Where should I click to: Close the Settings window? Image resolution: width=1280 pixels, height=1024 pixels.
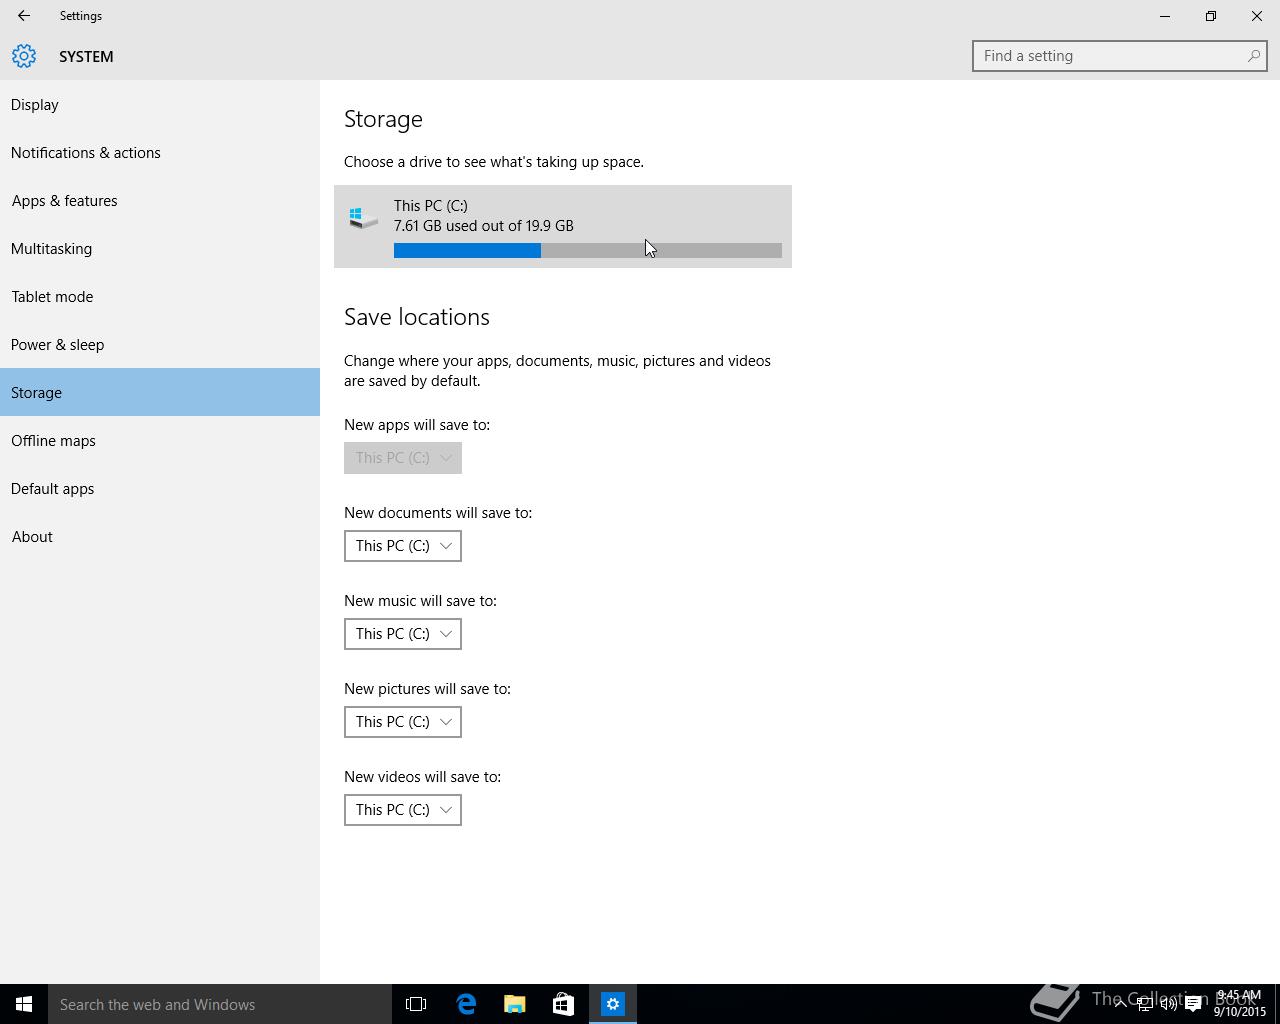(1257, 16)
